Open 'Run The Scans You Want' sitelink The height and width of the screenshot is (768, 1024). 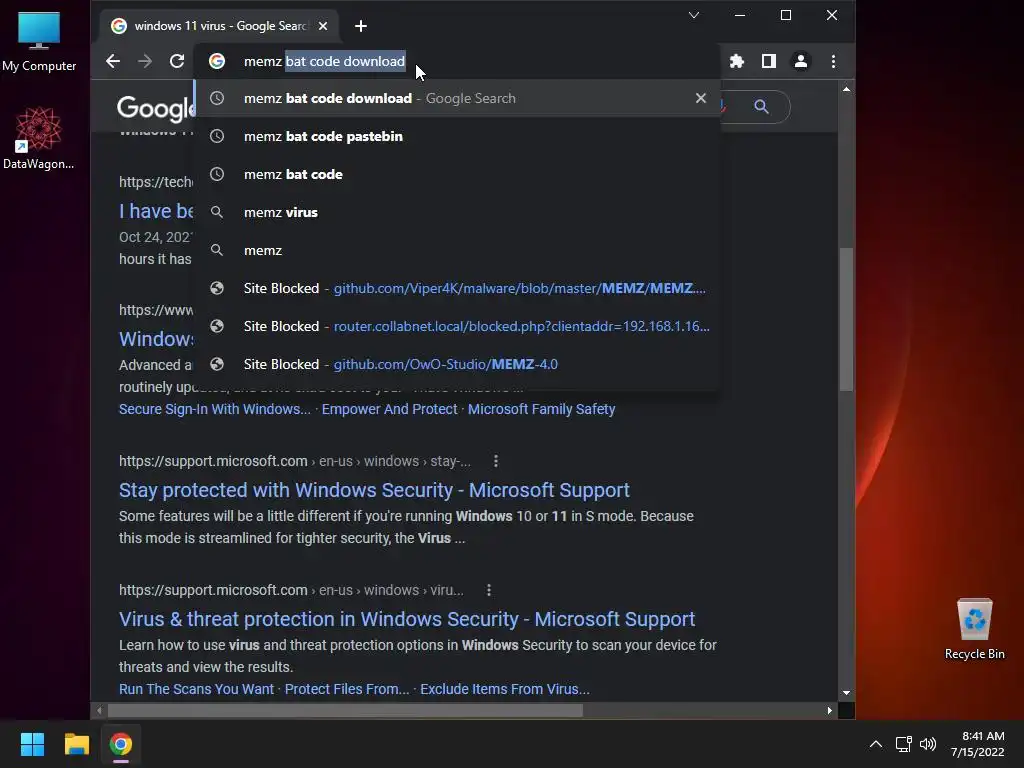coord(196,689)
